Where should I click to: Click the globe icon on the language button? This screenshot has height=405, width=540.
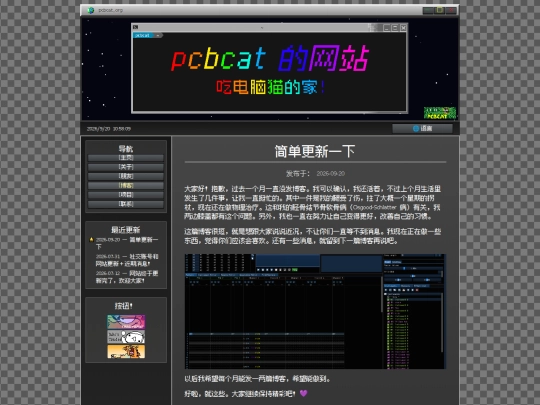[416, 128]
